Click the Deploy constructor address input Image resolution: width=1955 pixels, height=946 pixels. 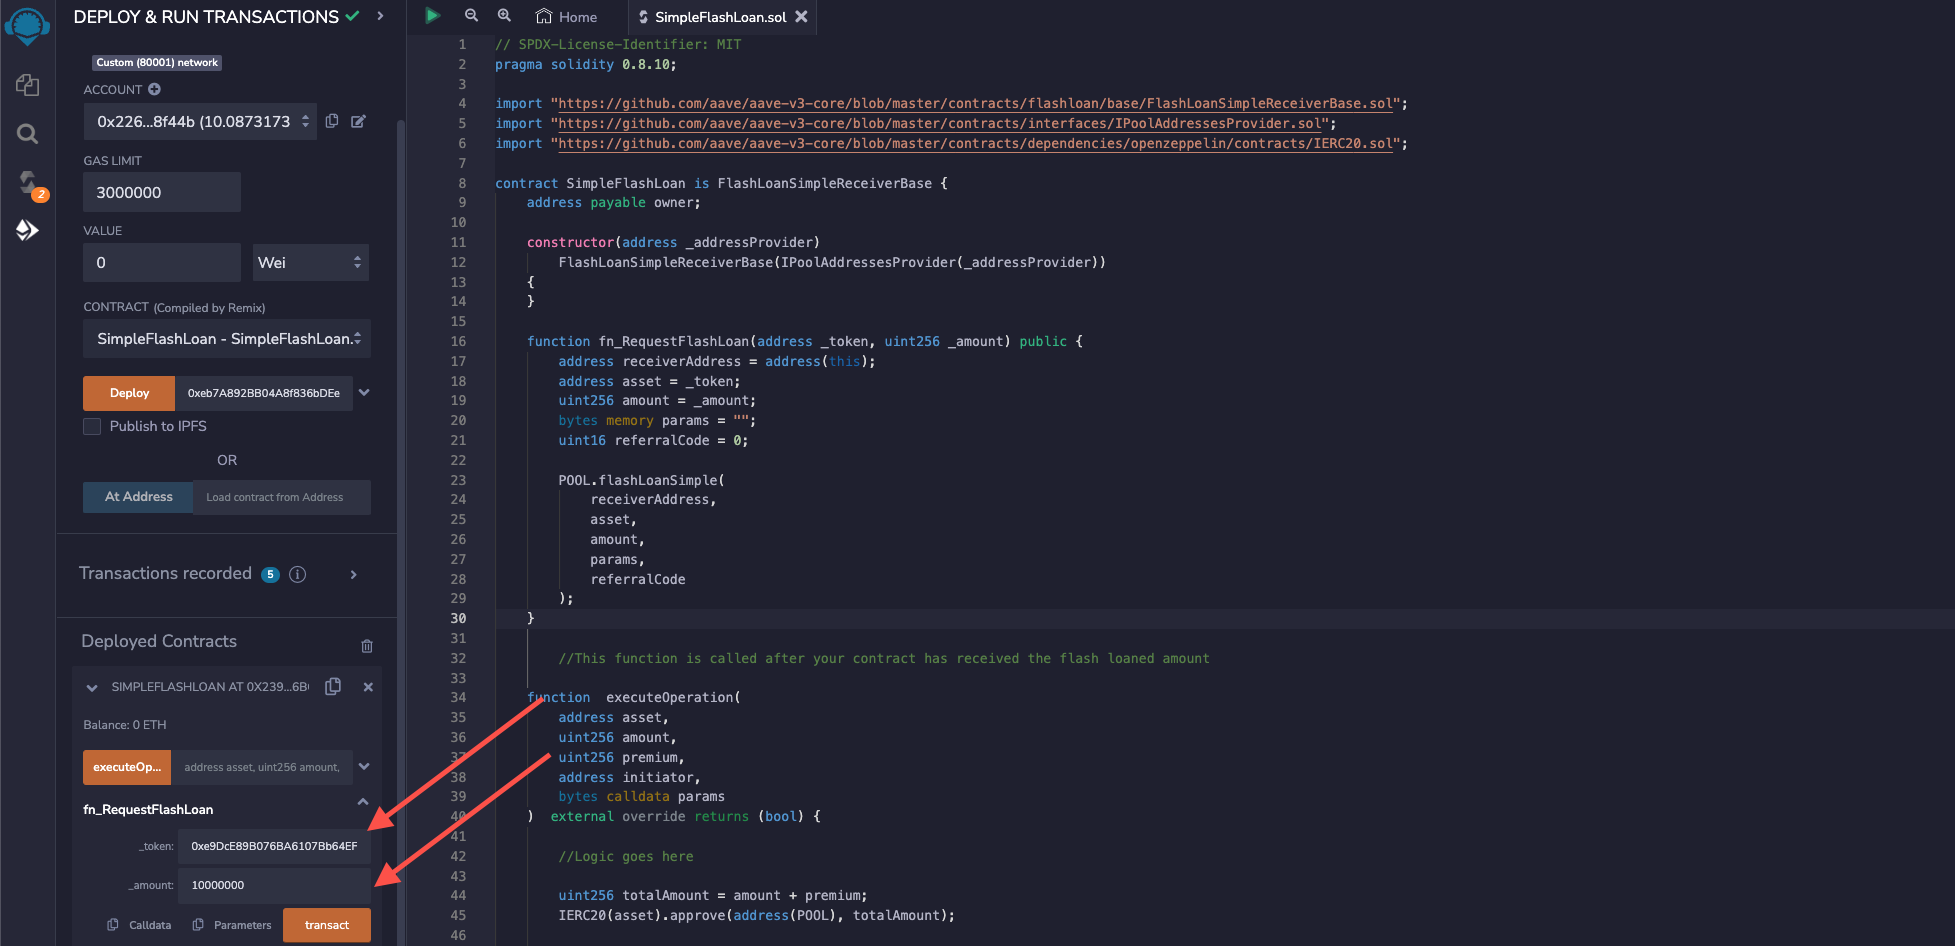pyautogui.click(x=264, y=393)
